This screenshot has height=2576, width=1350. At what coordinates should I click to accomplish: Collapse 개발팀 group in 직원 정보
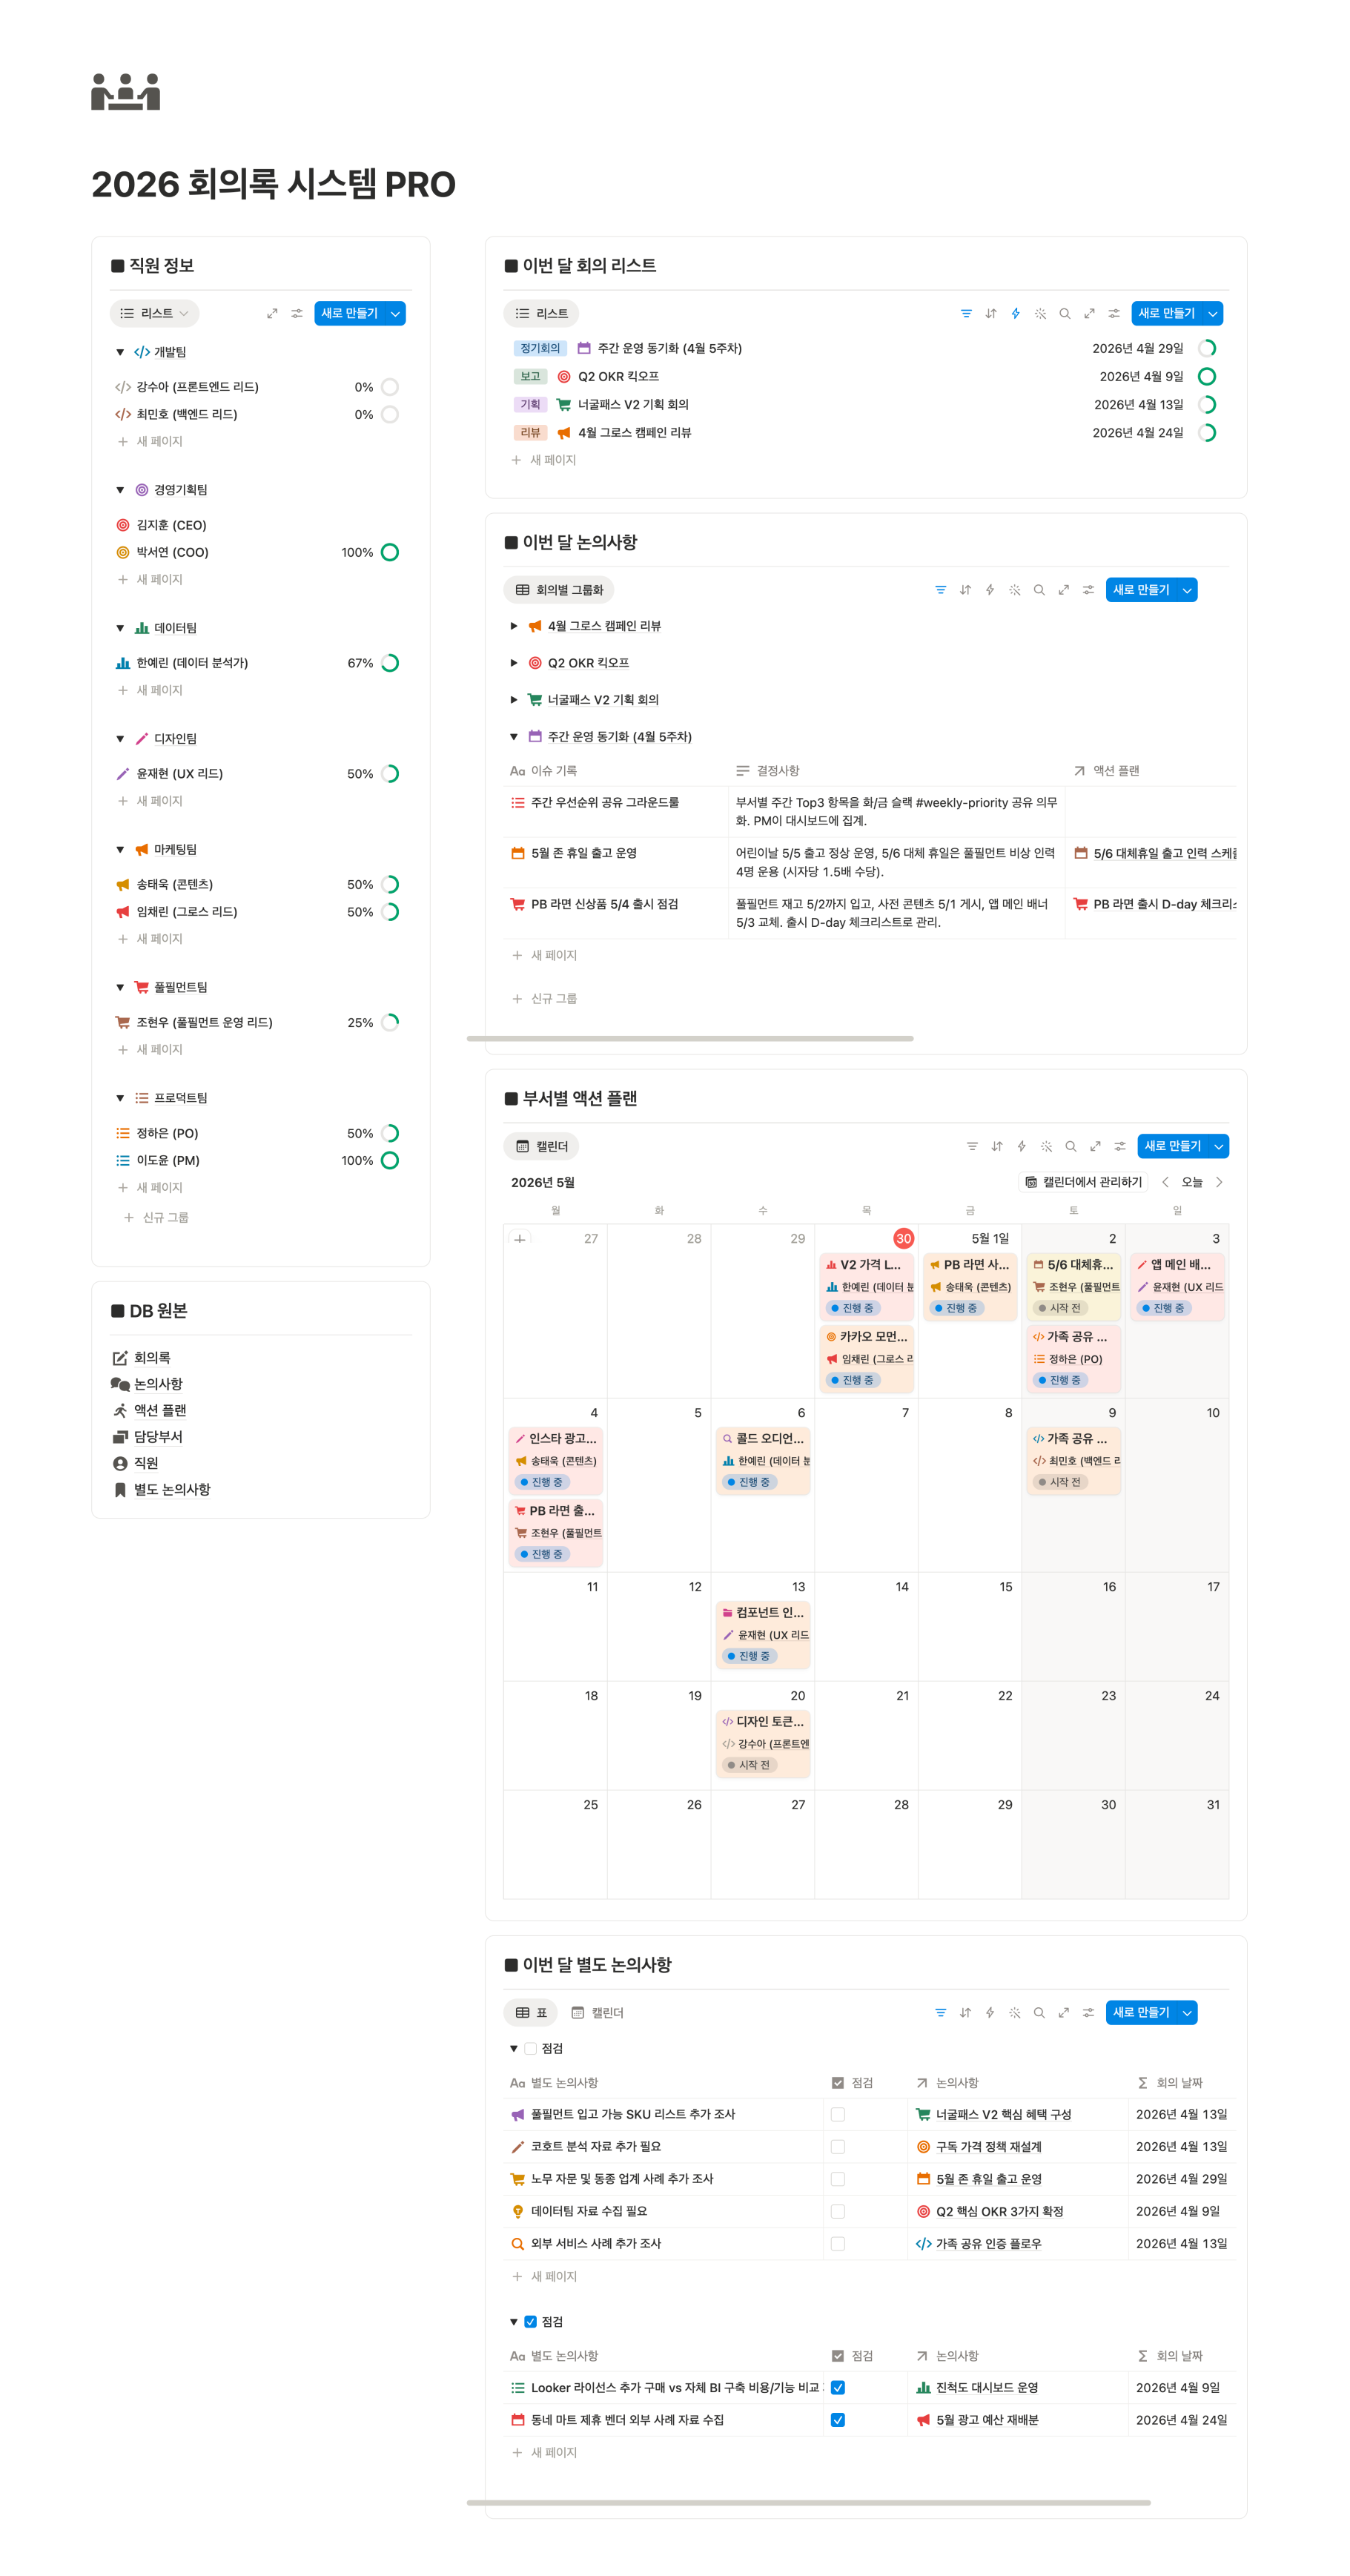click(x=120, y=352)
